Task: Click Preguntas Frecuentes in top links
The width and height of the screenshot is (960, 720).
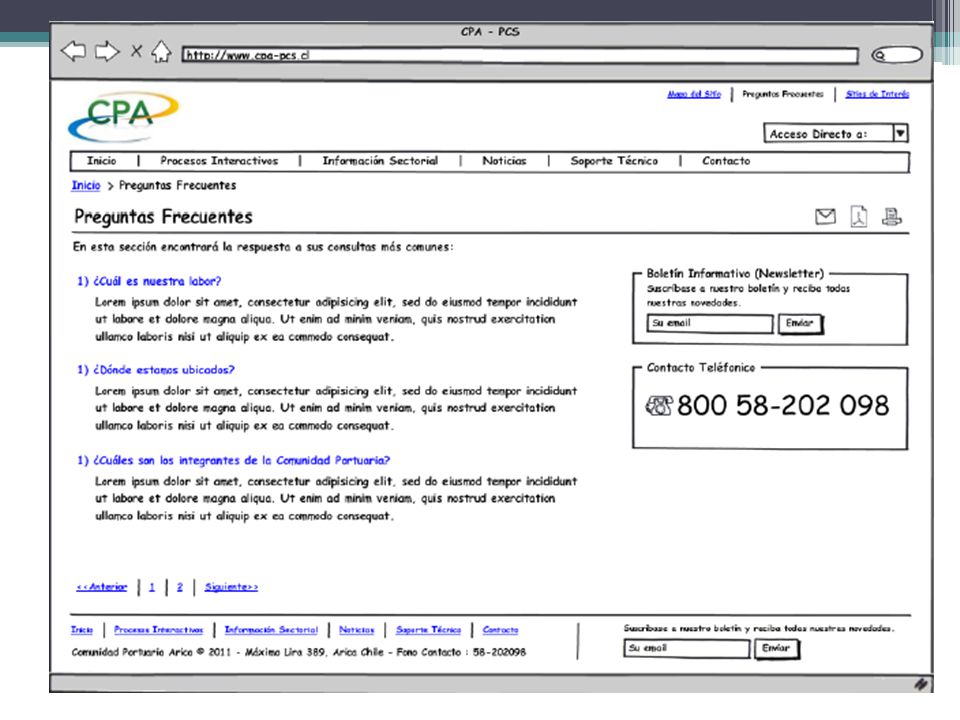Action: [x=783, y=94]
